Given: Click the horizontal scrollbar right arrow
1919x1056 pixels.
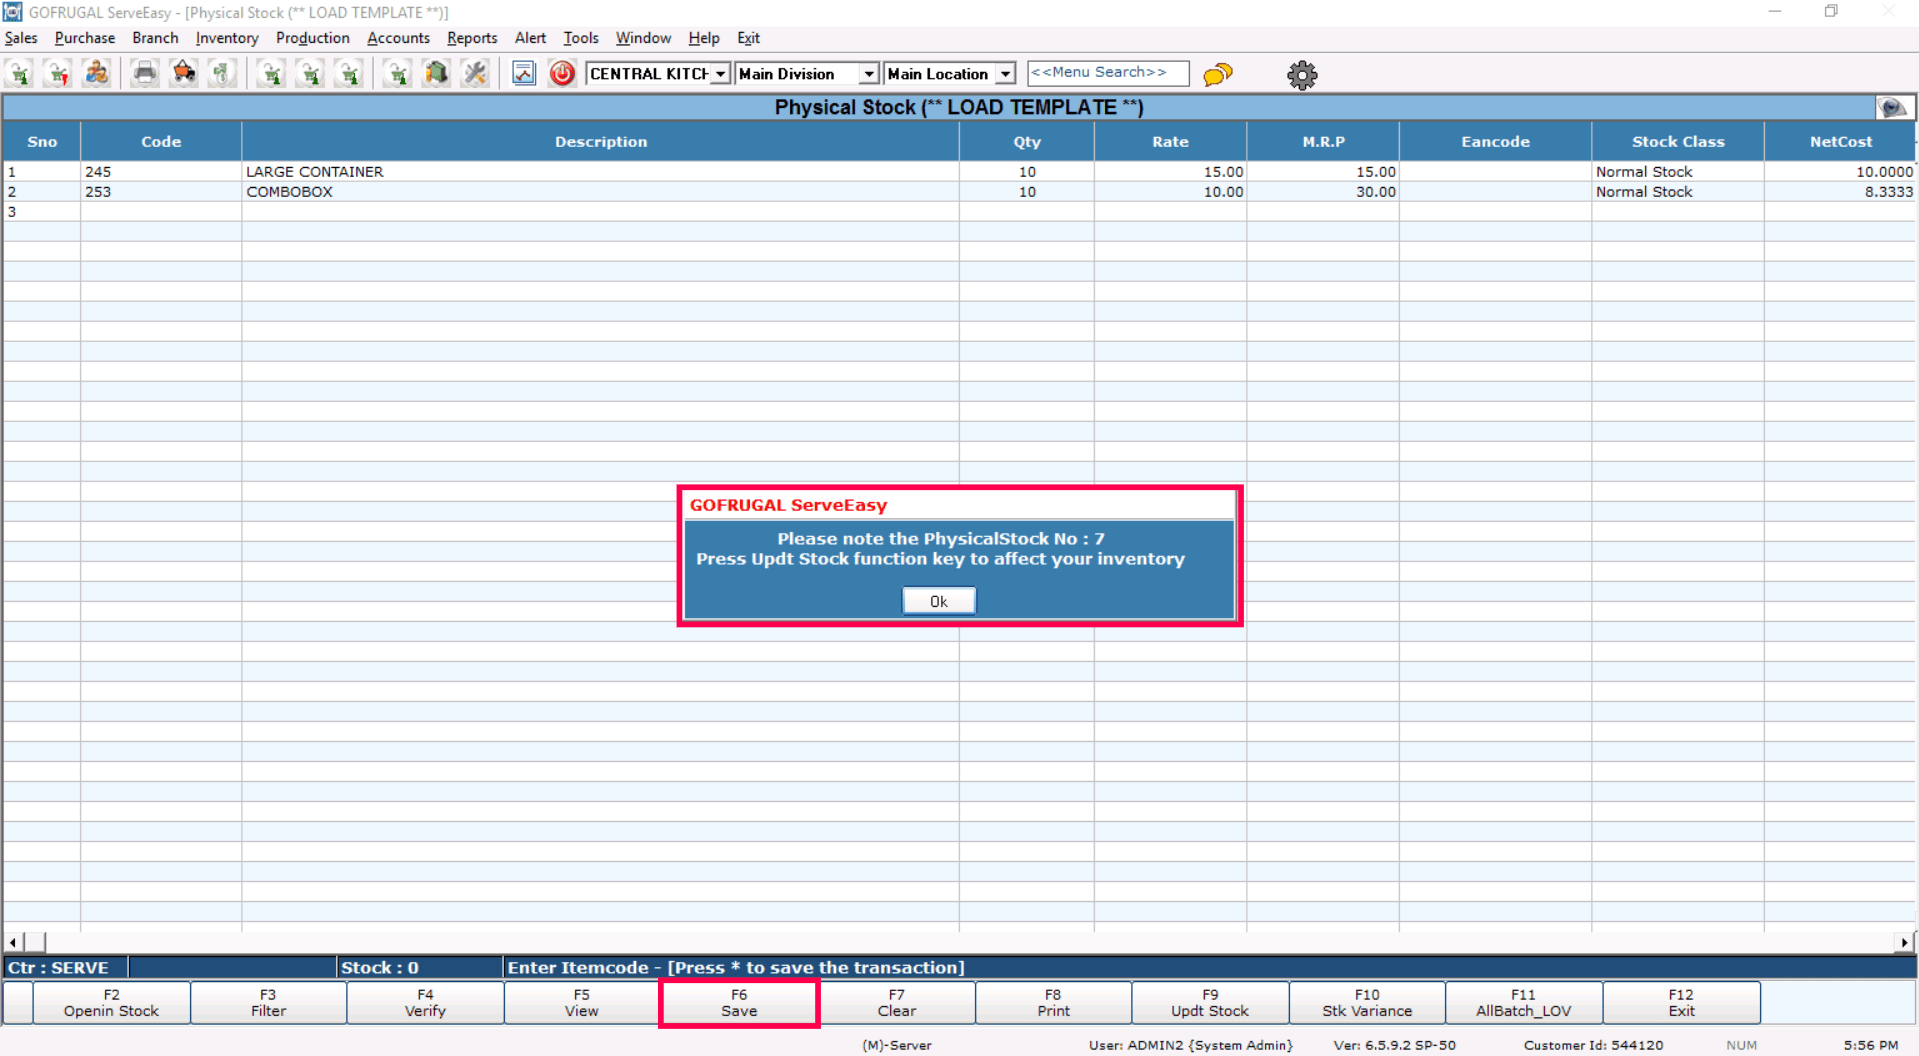Looking at the screenshot, I should click(1903, 942).
